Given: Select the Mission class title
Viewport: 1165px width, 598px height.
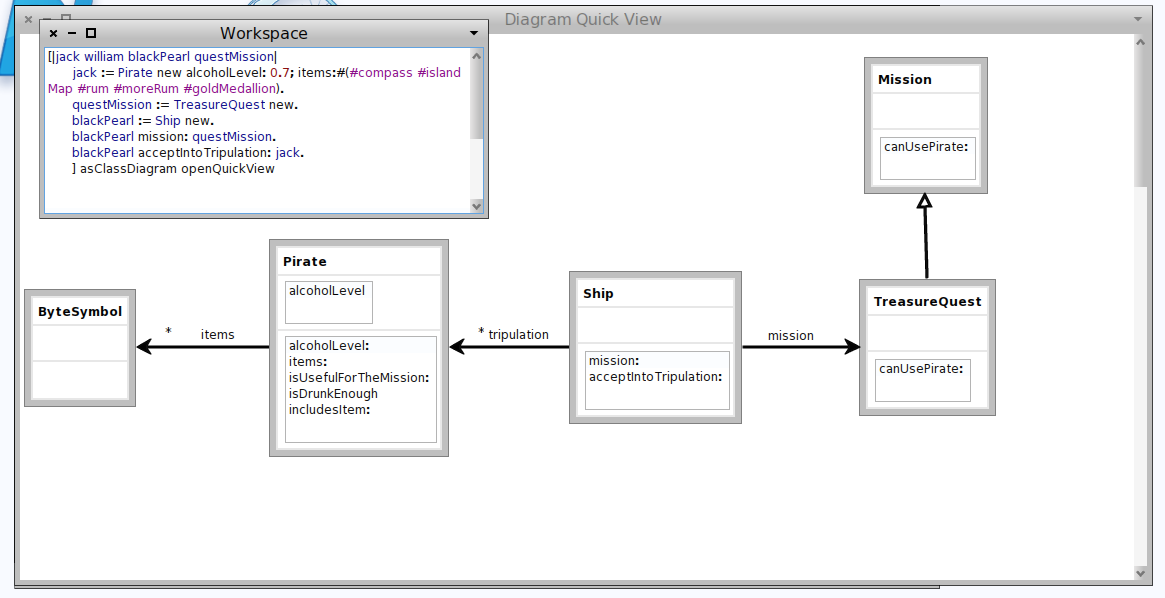Looking at the screenshot, I should point(904,79).
